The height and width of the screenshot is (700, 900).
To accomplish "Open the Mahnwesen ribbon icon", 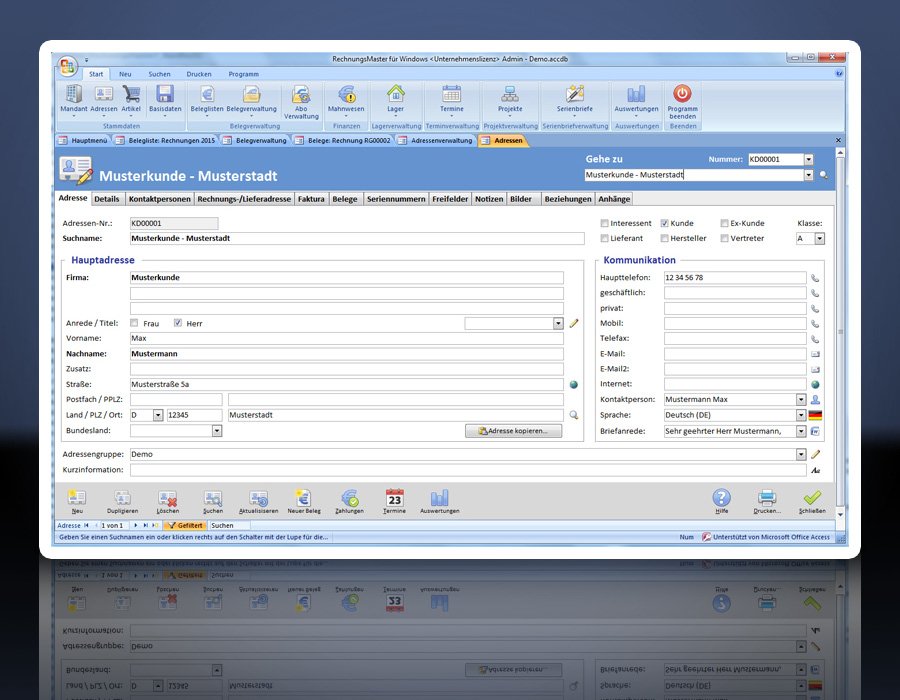I will pos(346,96).
